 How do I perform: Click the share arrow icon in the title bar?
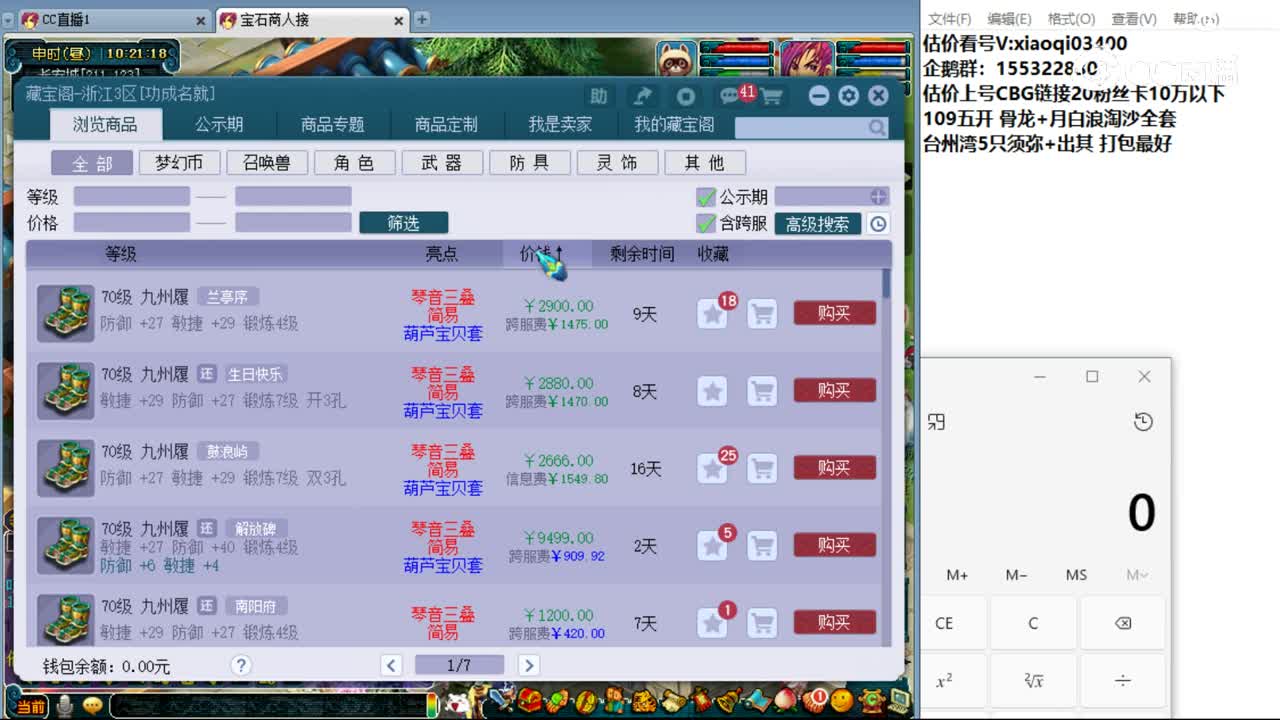point(643,95)
